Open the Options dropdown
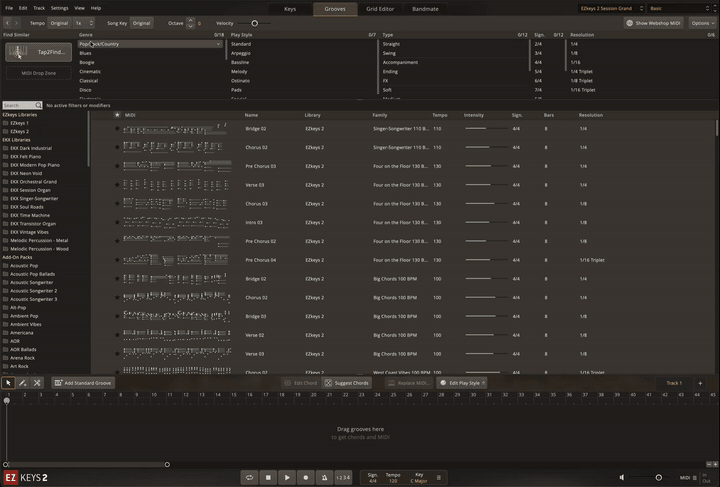This screenshot has height=487, width=720. (x=703, y=23)
